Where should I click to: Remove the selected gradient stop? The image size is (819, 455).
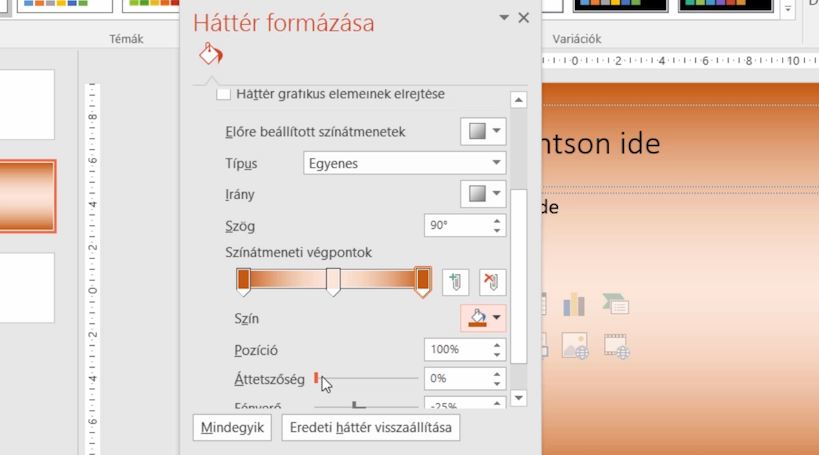tap(493, 283)
